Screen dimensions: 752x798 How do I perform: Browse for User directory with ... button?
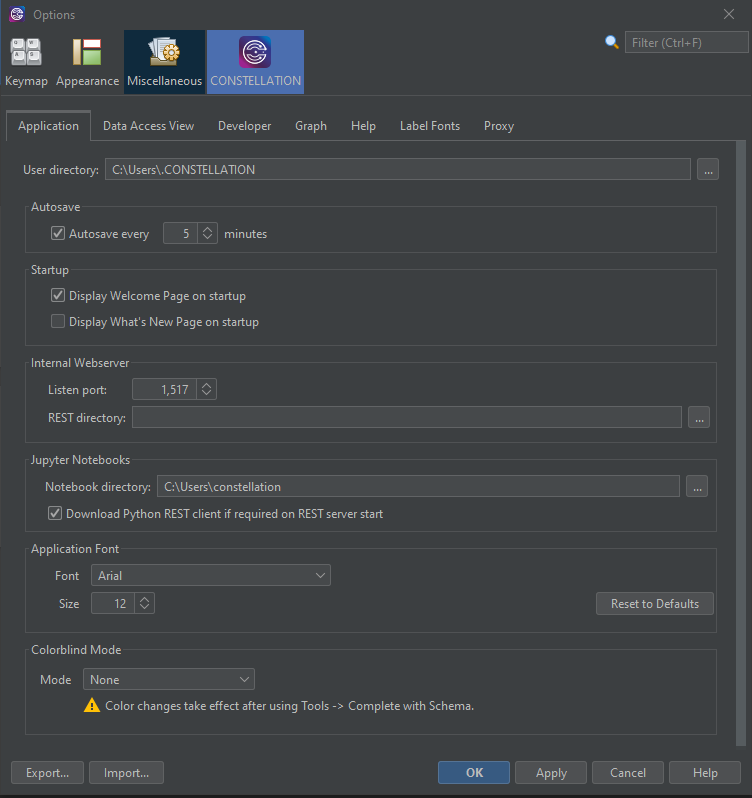tap(708, 169)
